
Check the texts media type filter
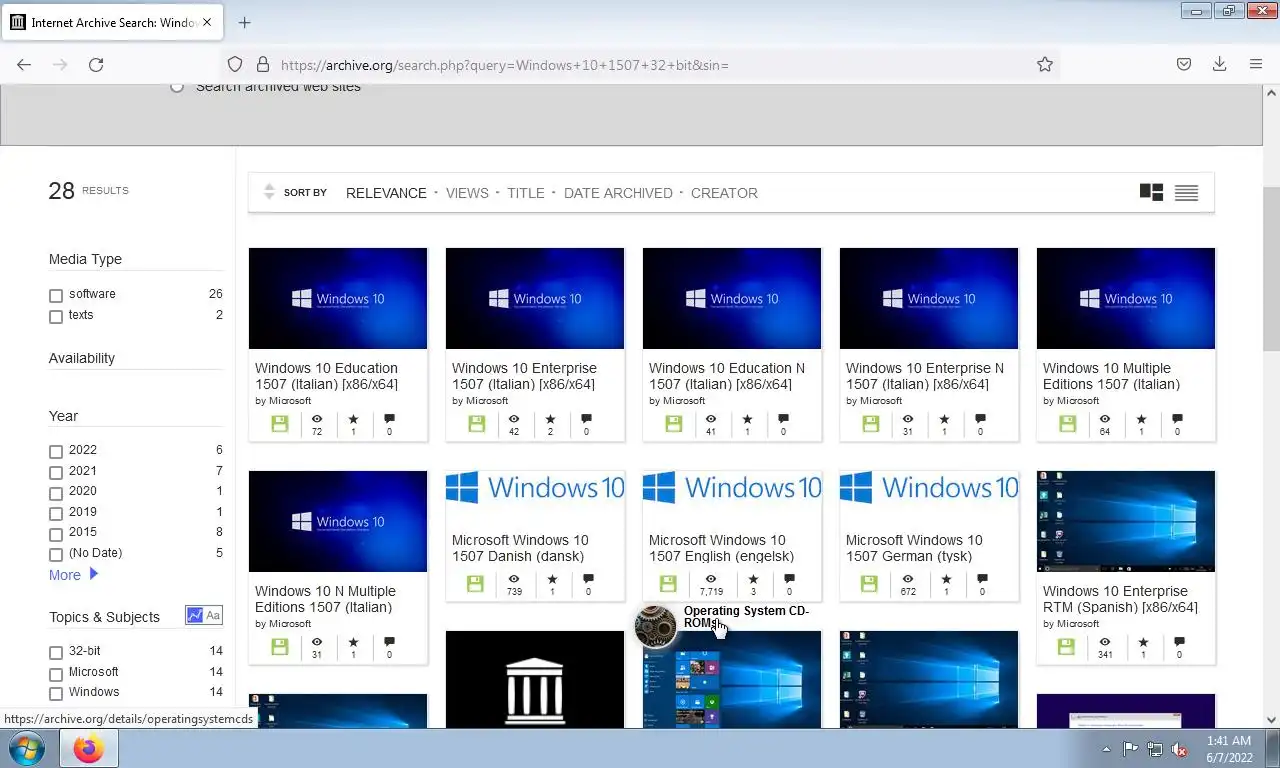[56, 316]
